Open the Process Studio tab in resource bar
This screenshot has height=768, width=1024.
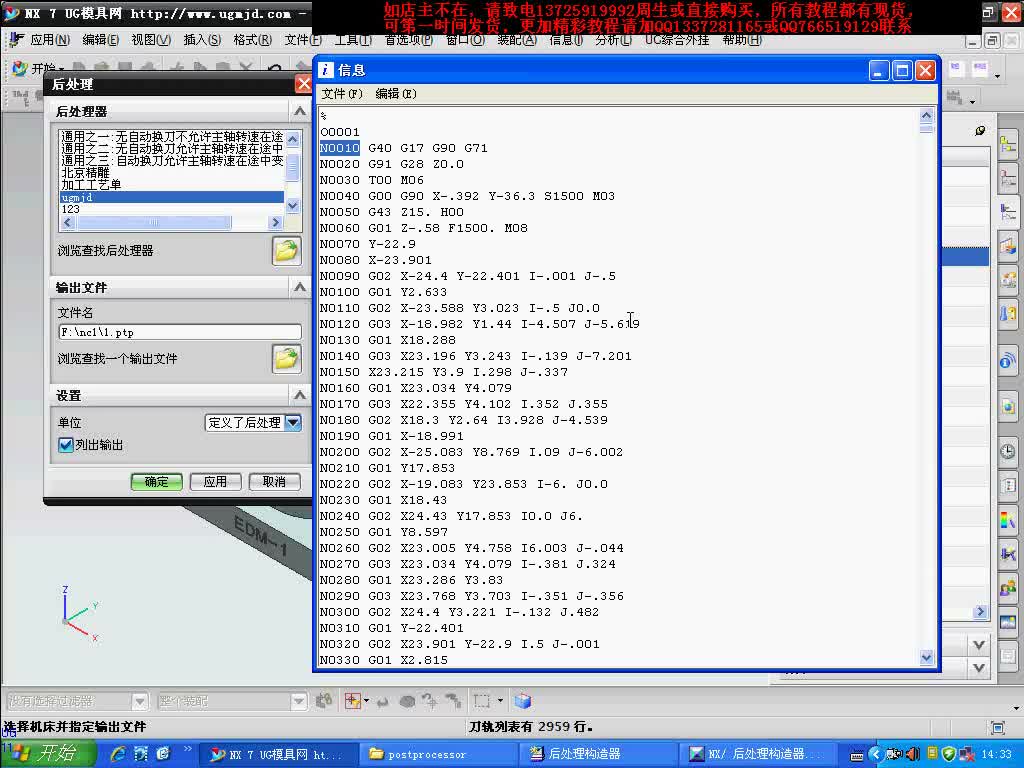[1008, 485]
